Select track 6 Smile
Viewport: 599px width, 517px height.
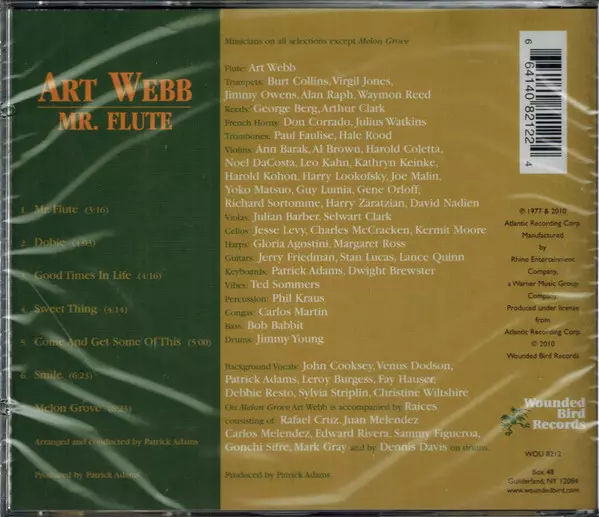pos(57,375)
